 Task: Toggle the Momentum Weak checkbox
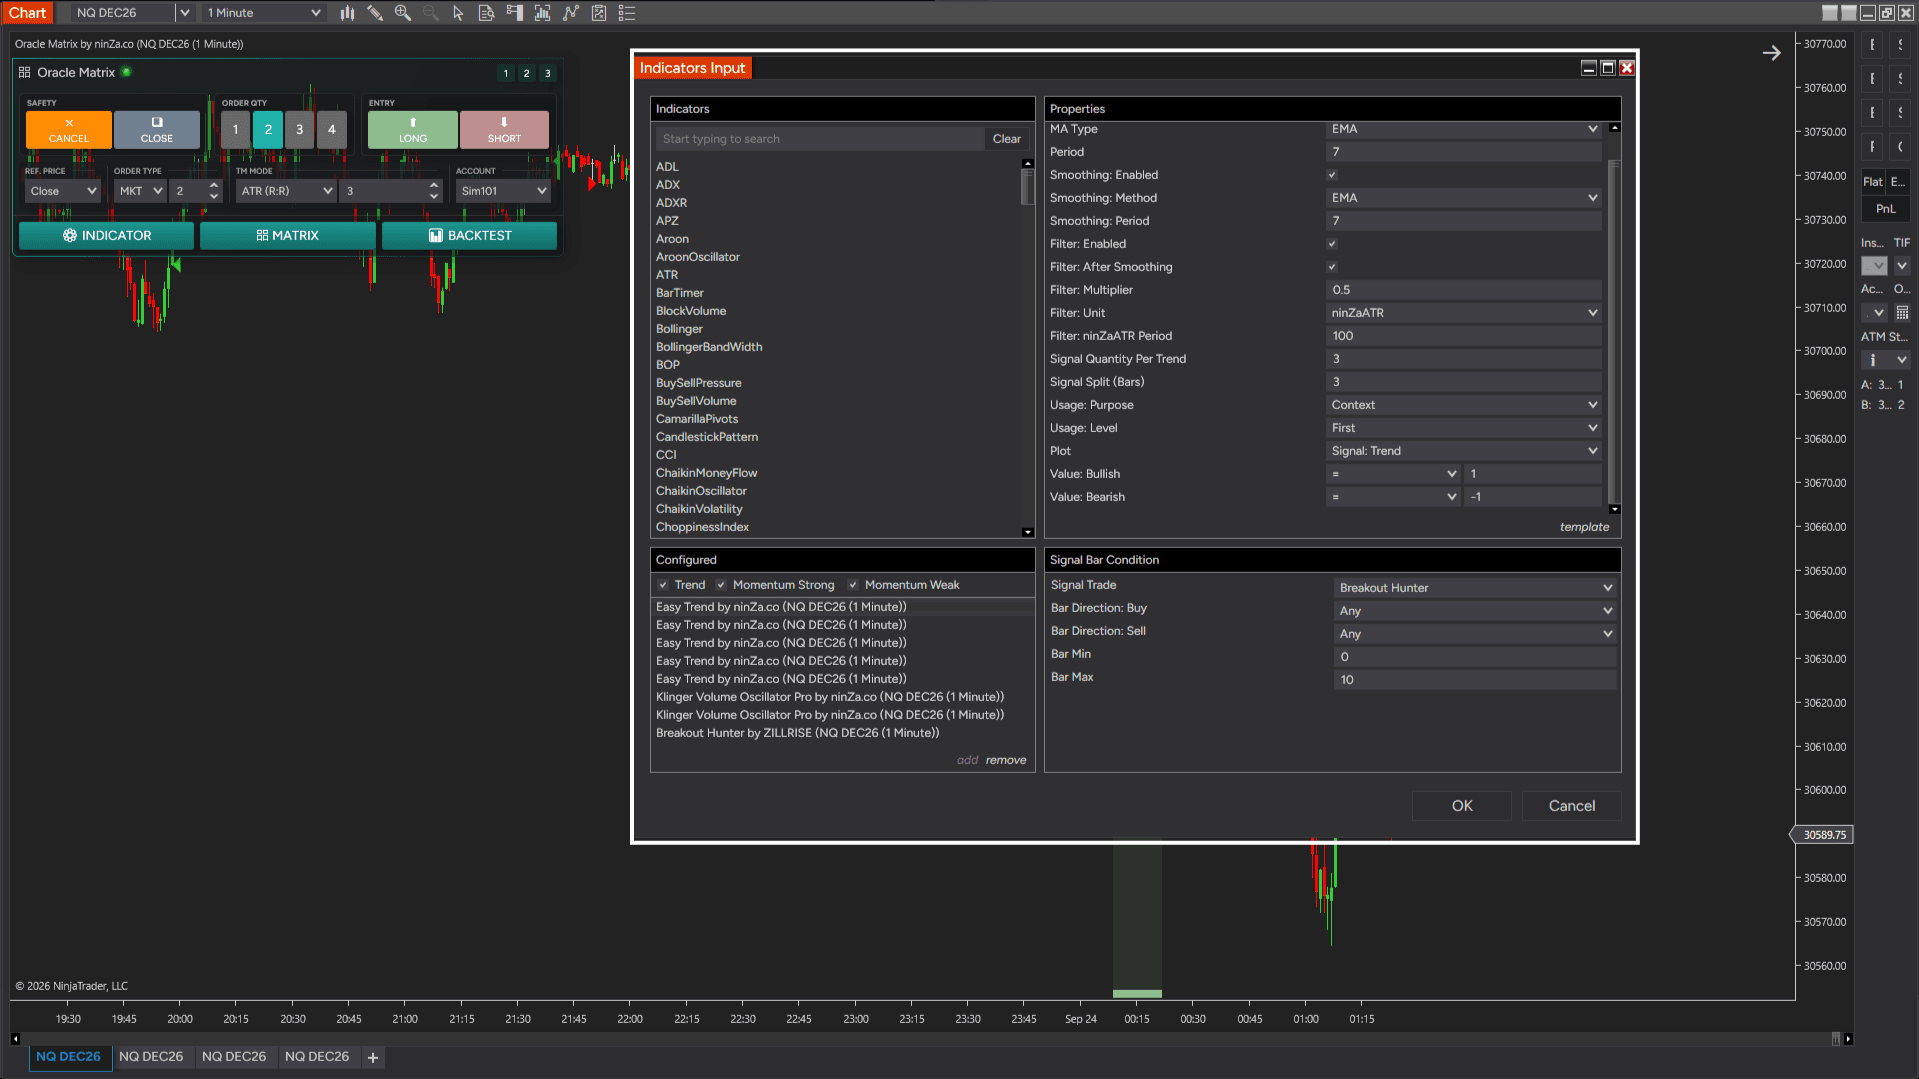click(x=853, y=585)
